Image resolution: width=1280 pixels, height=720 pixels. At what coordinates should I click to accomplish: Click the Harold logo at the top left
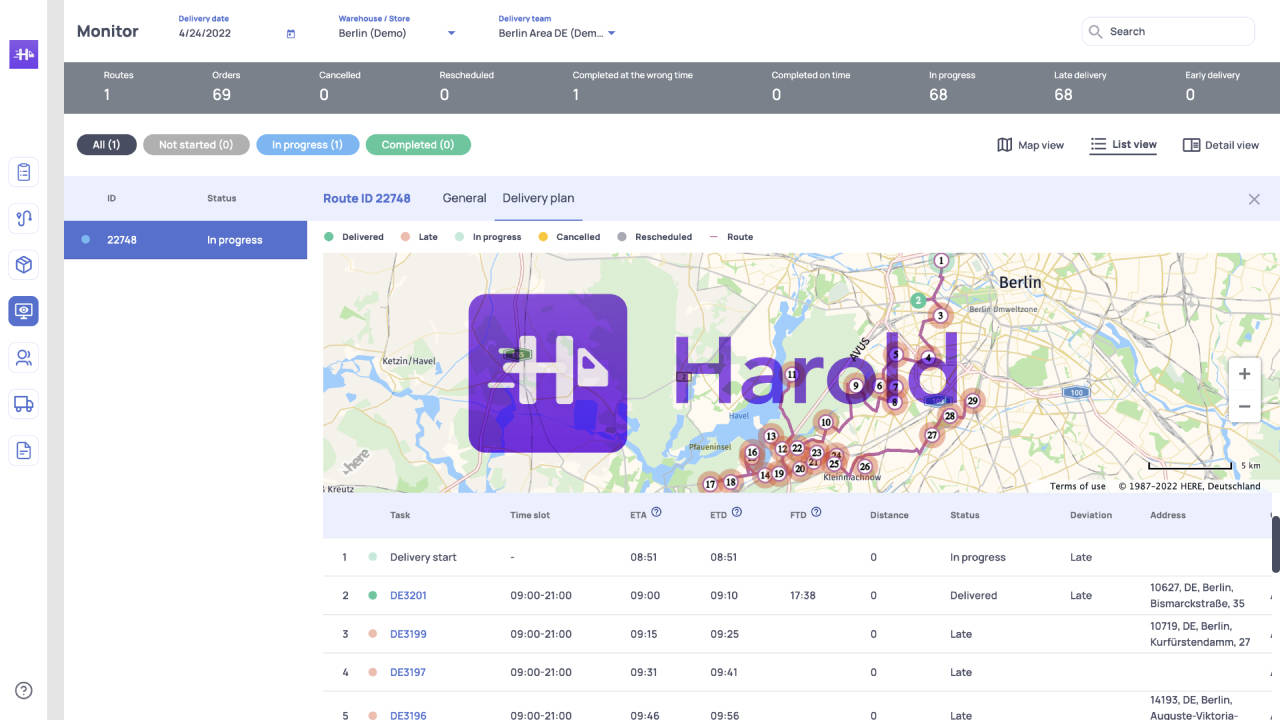[23, 53]
